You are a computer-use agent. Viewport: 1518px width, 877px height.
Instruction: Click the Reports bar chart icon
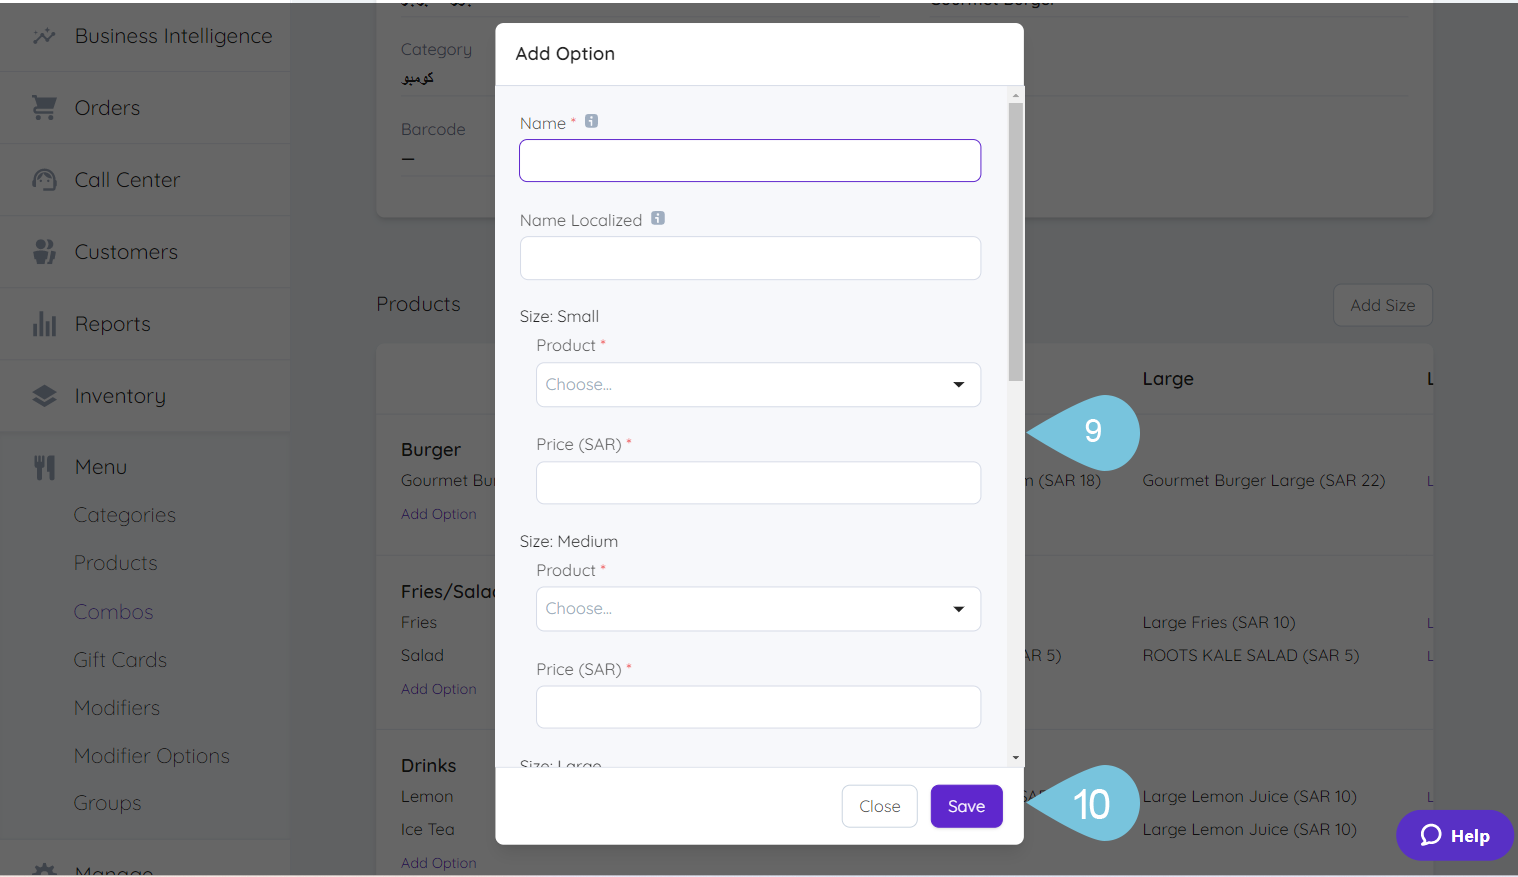point(44,323)
